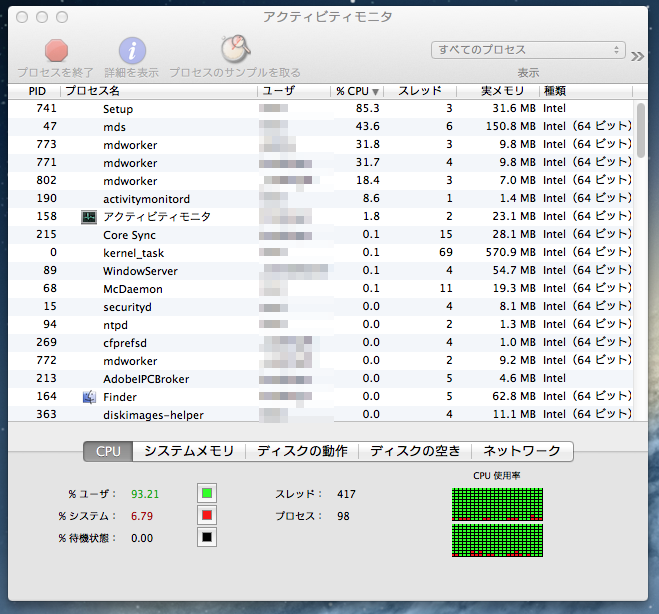
Task: Click the blue info inspect icon
Action: click(x=132, y=50)
